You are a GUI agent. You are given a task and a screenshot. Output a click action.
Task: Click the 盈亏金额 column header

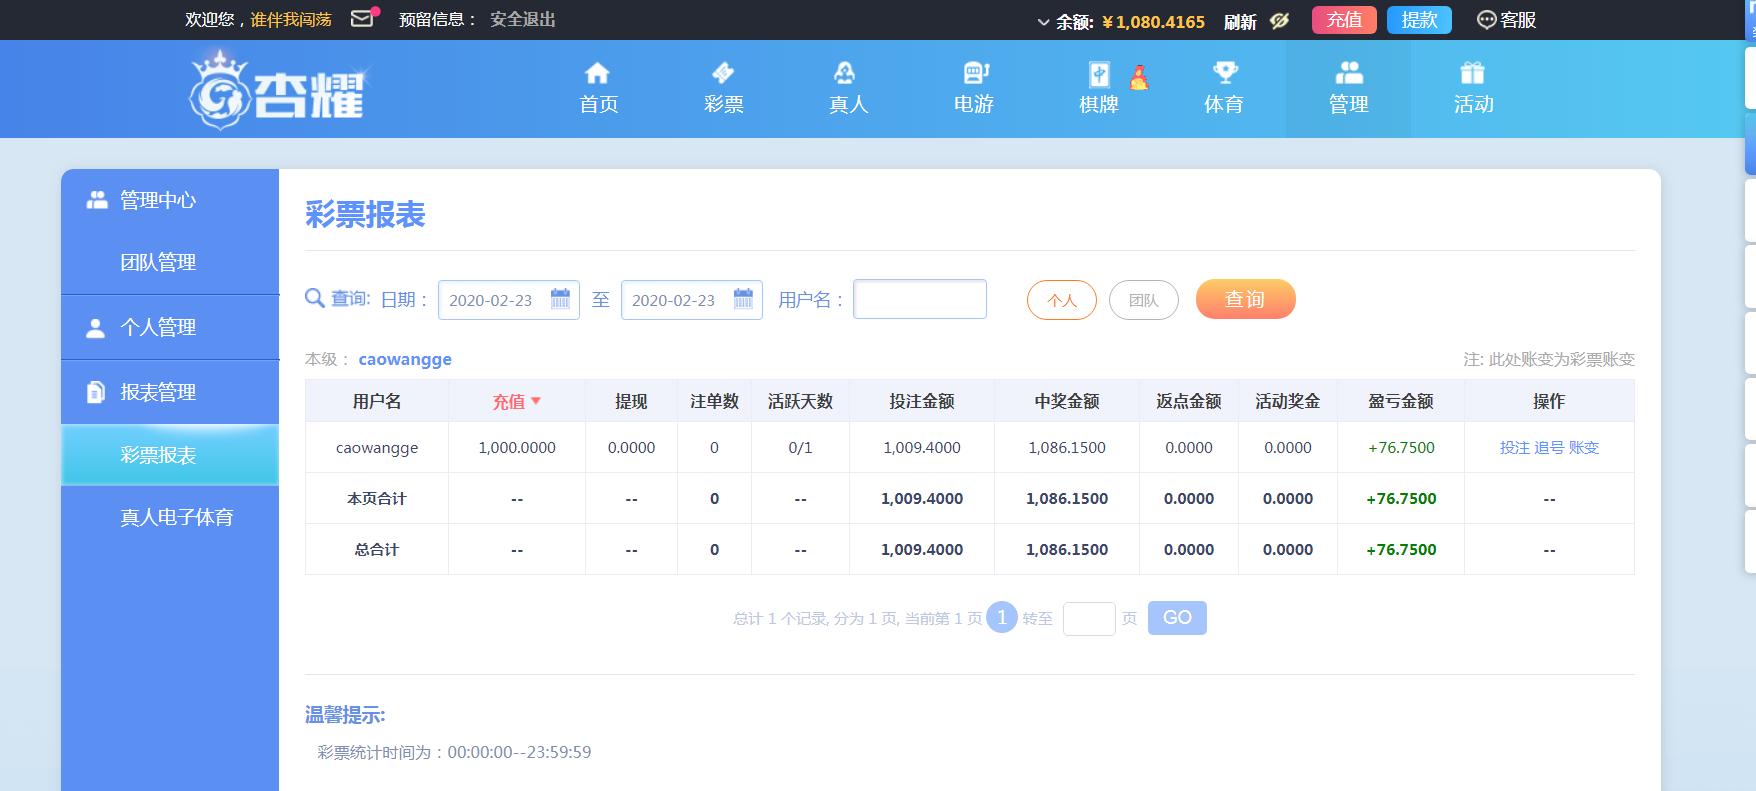coord(1401,401)
